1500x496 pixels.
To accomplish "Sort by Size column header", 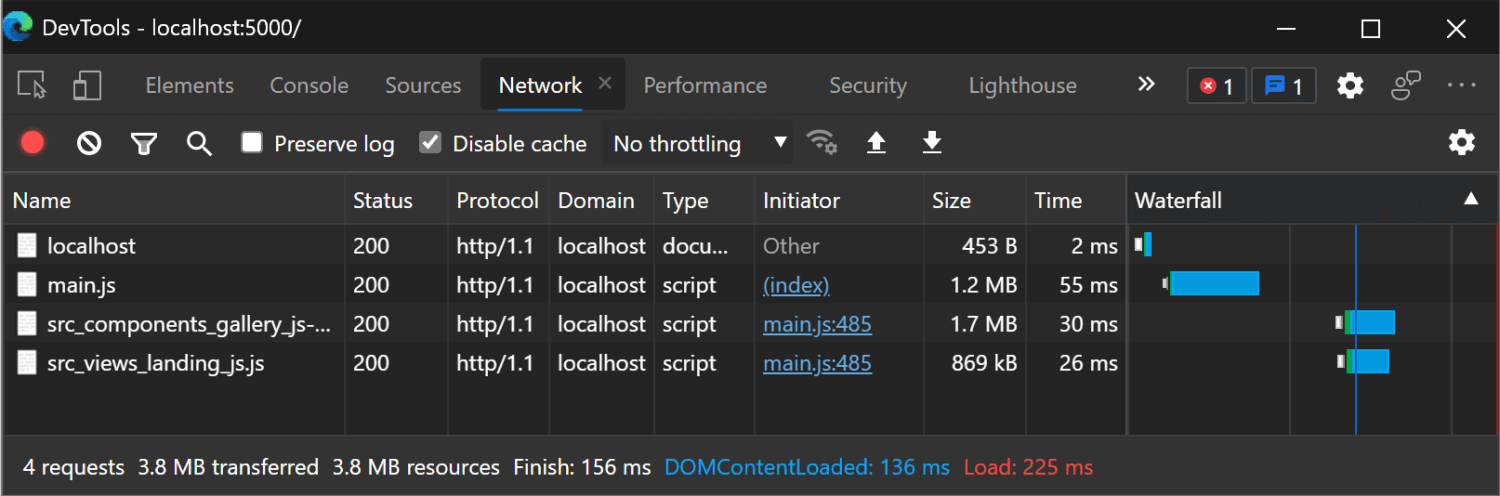I will coord(975,201).
